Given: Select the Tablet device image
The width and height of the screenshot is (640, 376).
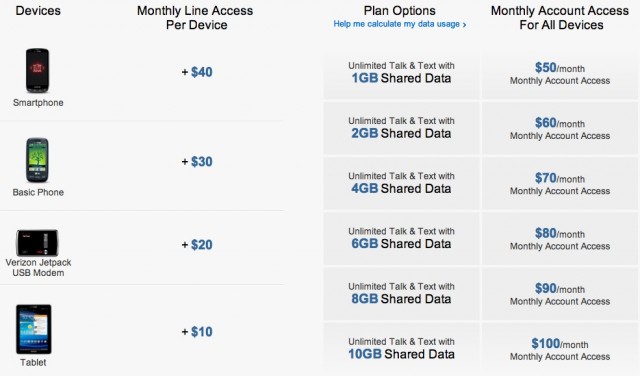Looking at the screenshot, I should pos(34,329).
